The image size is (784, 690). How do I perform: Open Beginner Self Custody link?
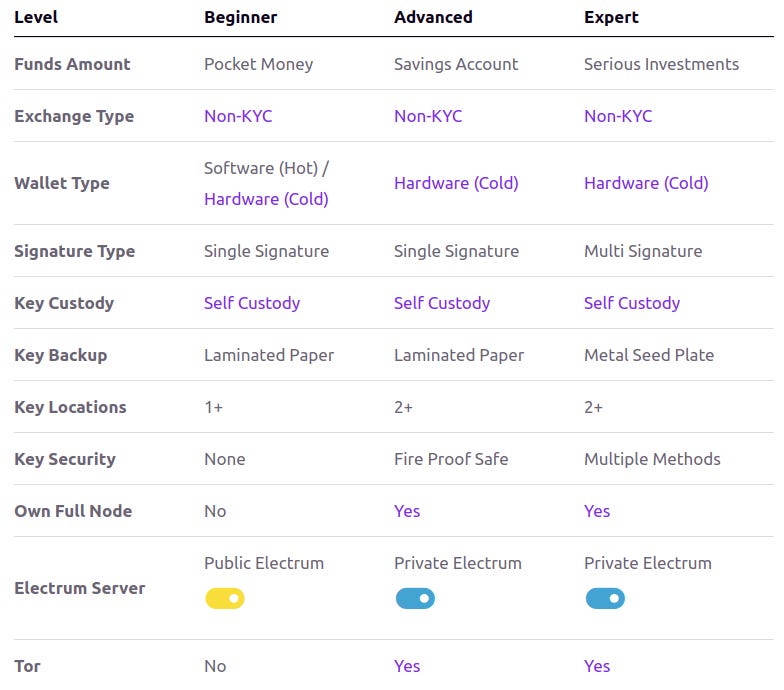[x=252, y=303]
